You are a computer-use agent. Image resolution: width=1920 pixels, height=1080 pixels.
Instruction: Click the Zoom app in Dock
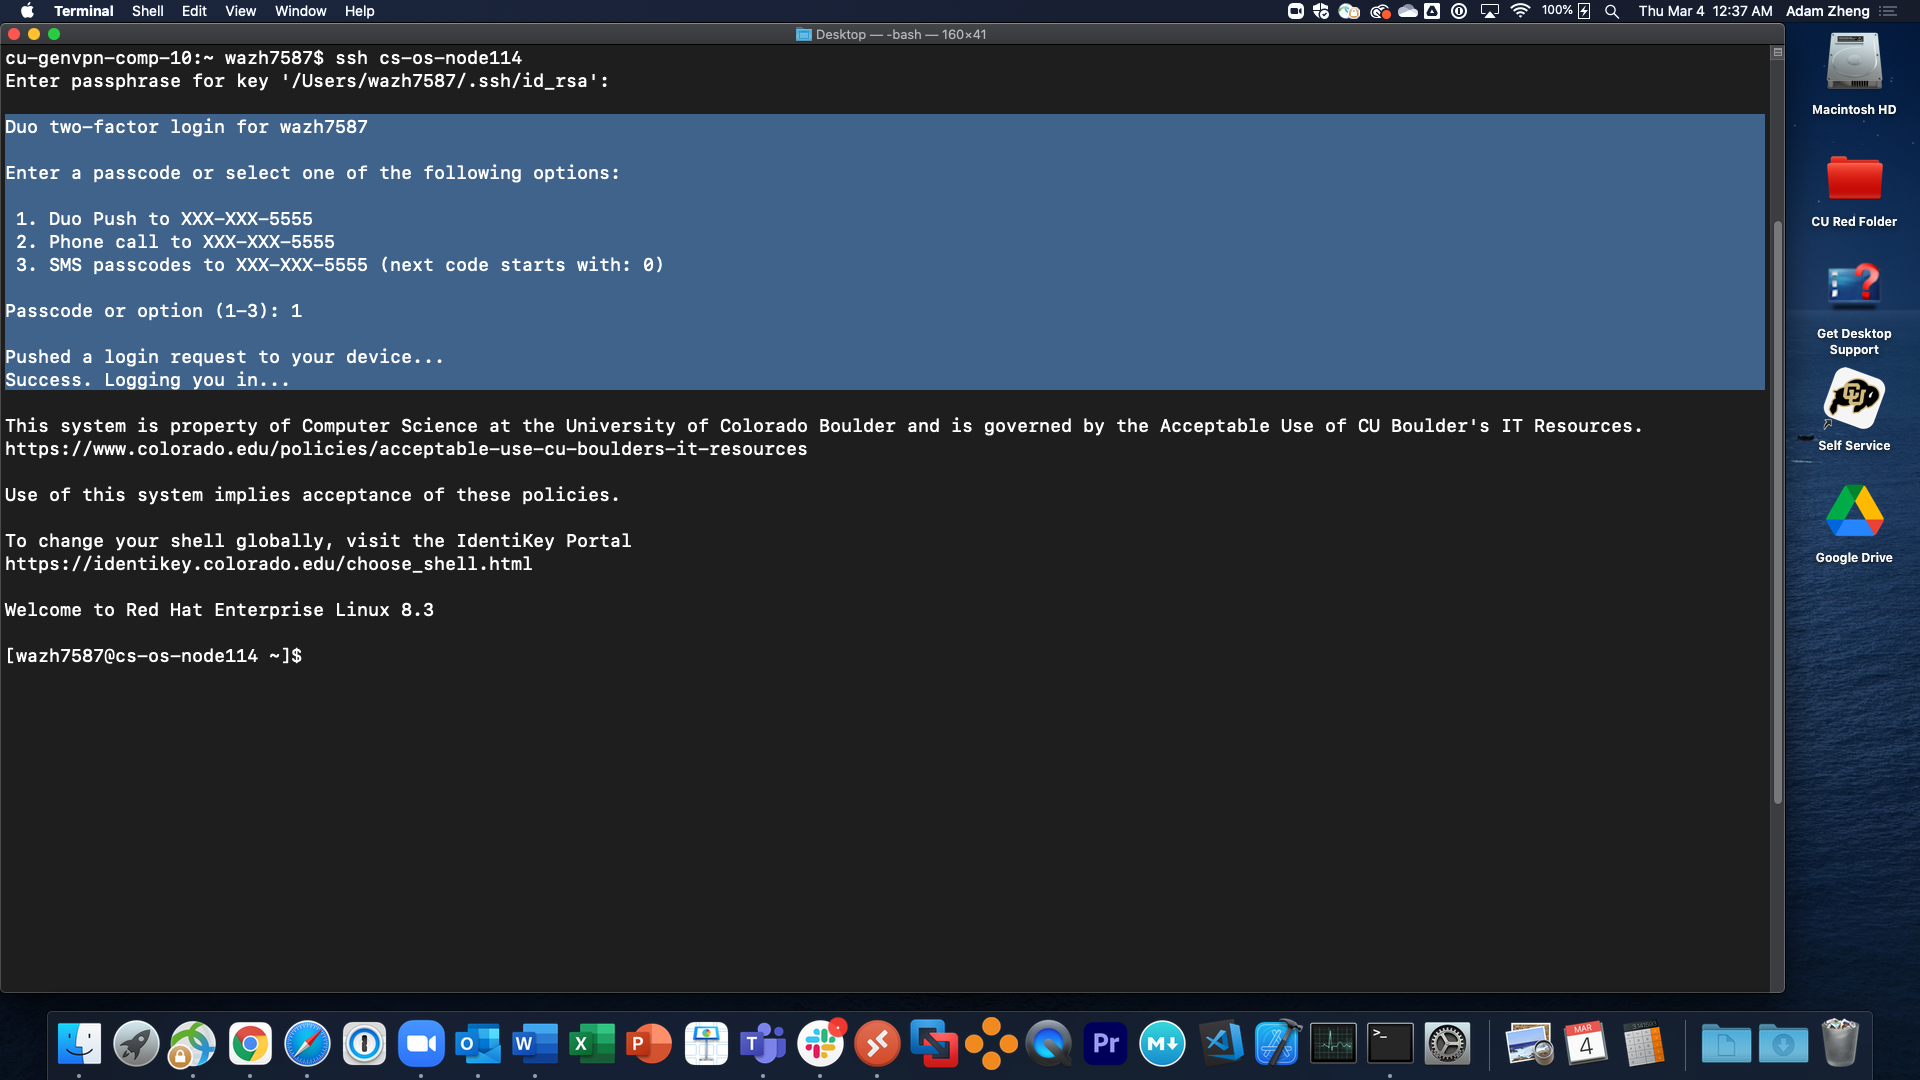coord(421,1045)
